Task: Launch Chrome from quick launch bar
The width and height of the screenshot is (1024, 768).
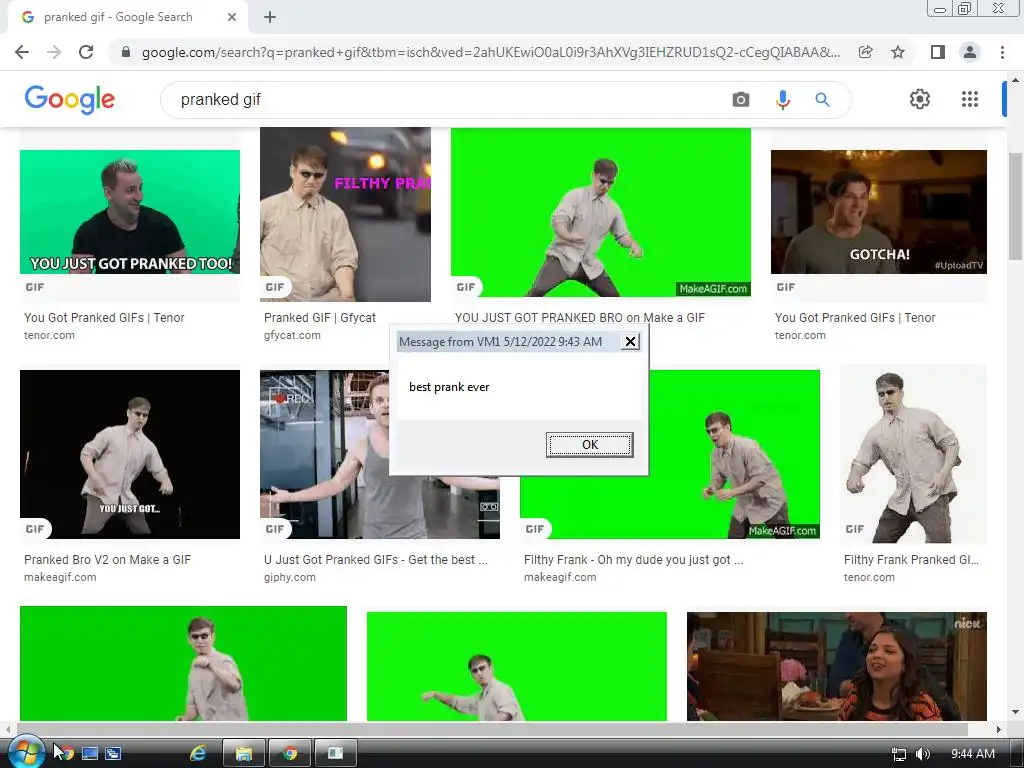Action: click(65, 754)
